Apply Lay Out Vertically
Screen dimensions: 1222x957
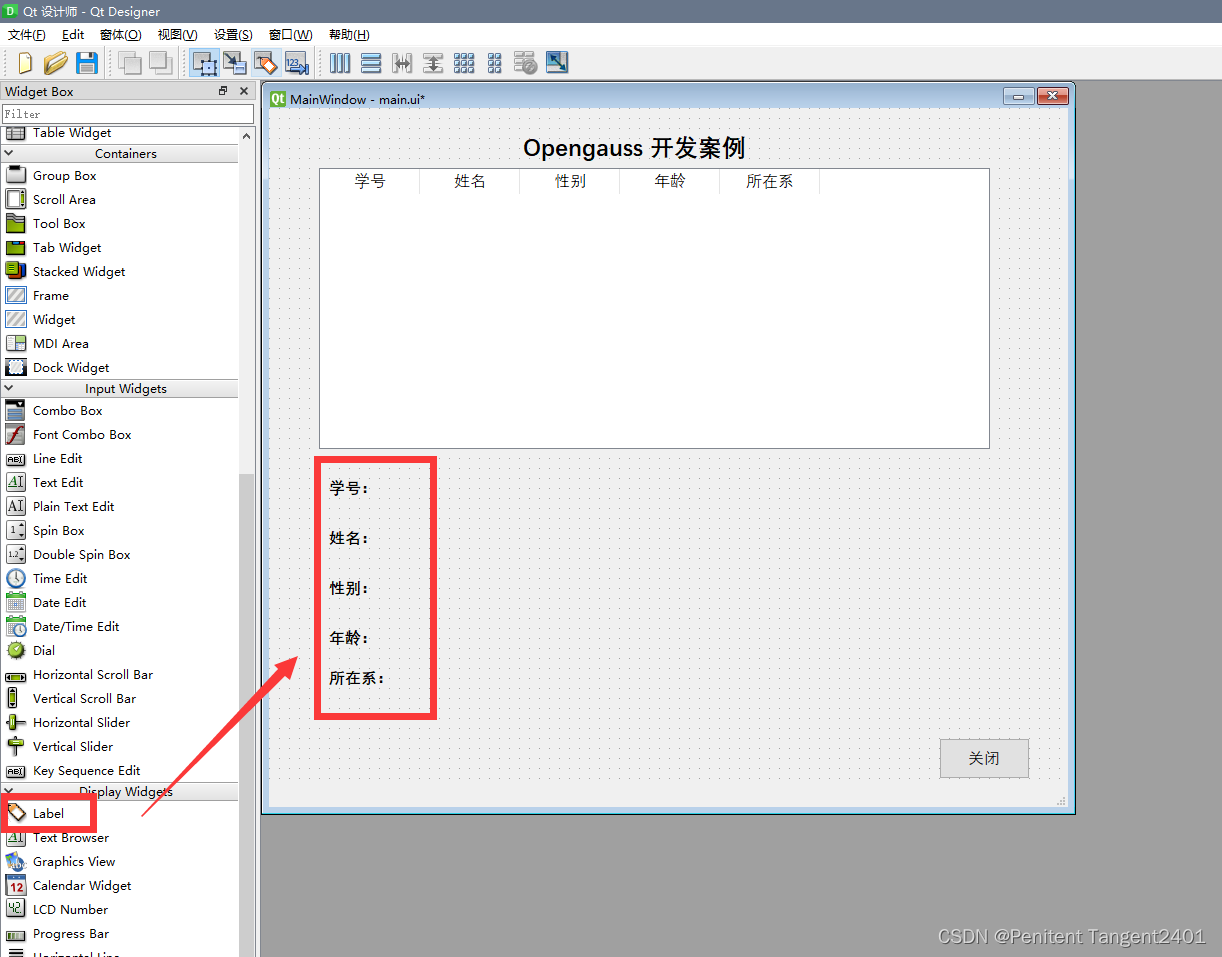(371, 63)
